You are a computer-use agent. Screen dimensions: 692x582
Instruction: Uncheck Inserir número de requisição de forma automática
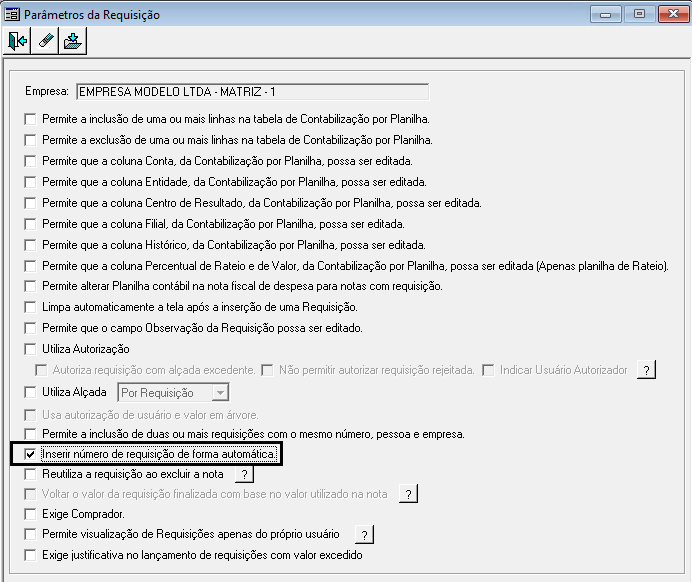30,454
